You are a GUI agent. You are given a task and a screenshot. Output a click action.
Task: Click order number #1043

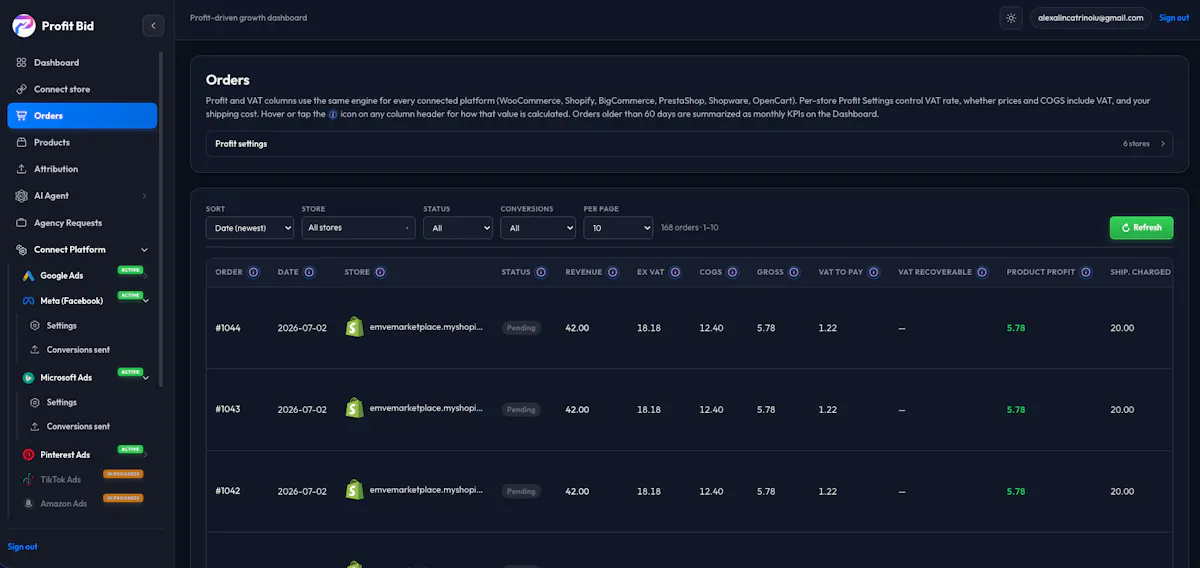point(228,410)
